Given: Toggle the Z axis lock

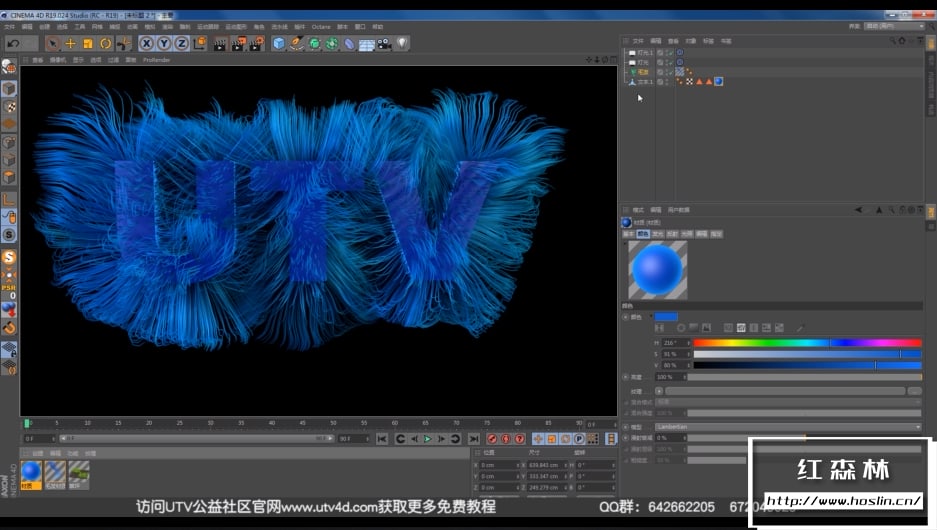Looking at the screenshot, I should pyautogui.click(x=182, y=44).
